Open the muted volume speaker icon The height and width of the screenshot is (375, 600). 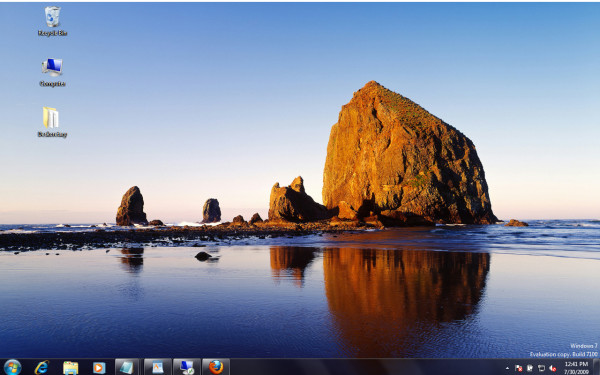coord(552,368)
